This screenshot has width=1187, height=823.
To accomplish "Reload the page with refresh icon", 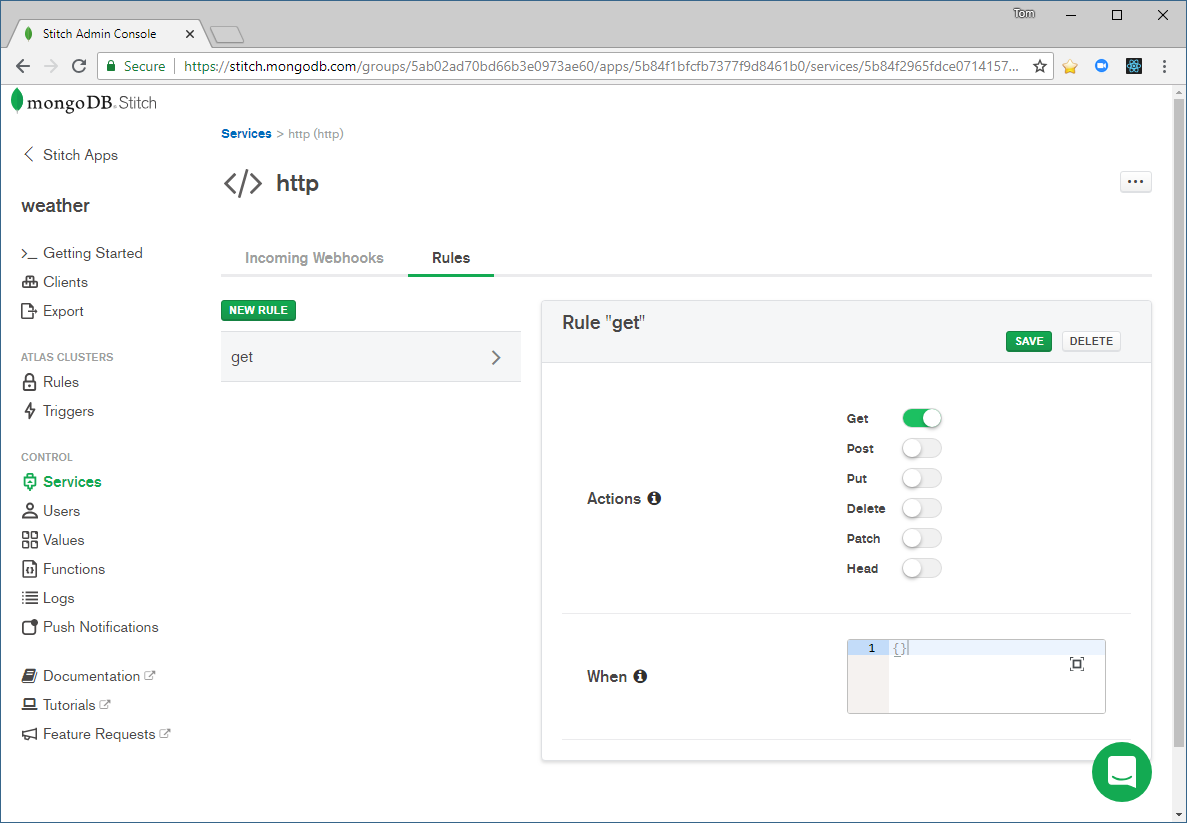I will [79, 67].
